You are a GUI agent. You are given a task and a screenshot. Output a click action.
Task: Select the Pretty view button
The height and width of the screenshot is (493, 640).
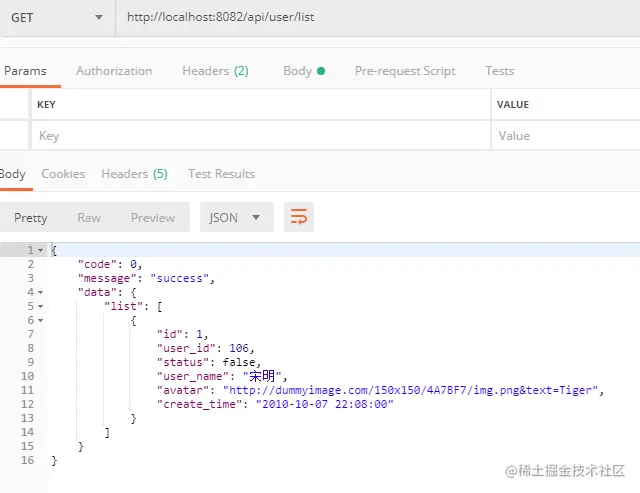click(x=31, y=218)
